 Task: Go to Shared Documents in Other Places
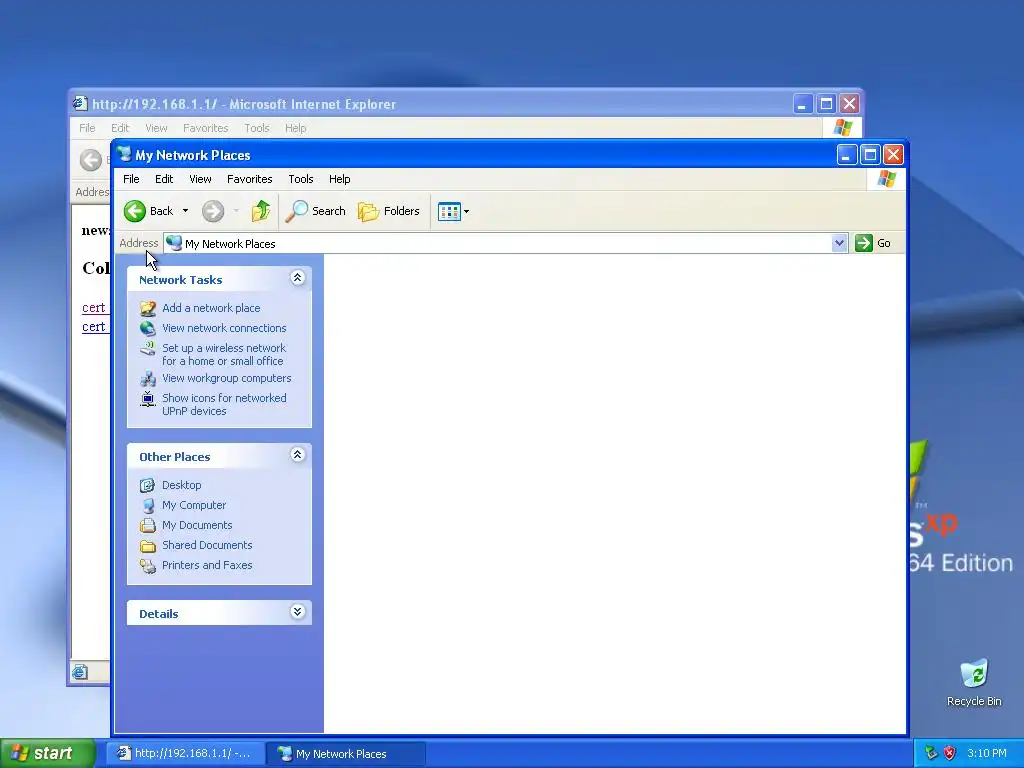coord(207,545)
